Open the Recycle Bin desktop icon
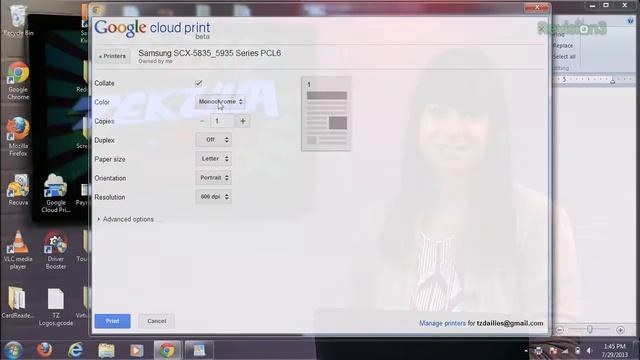The width and height of the screenshot is (640, 360). [x=18, y=21]
